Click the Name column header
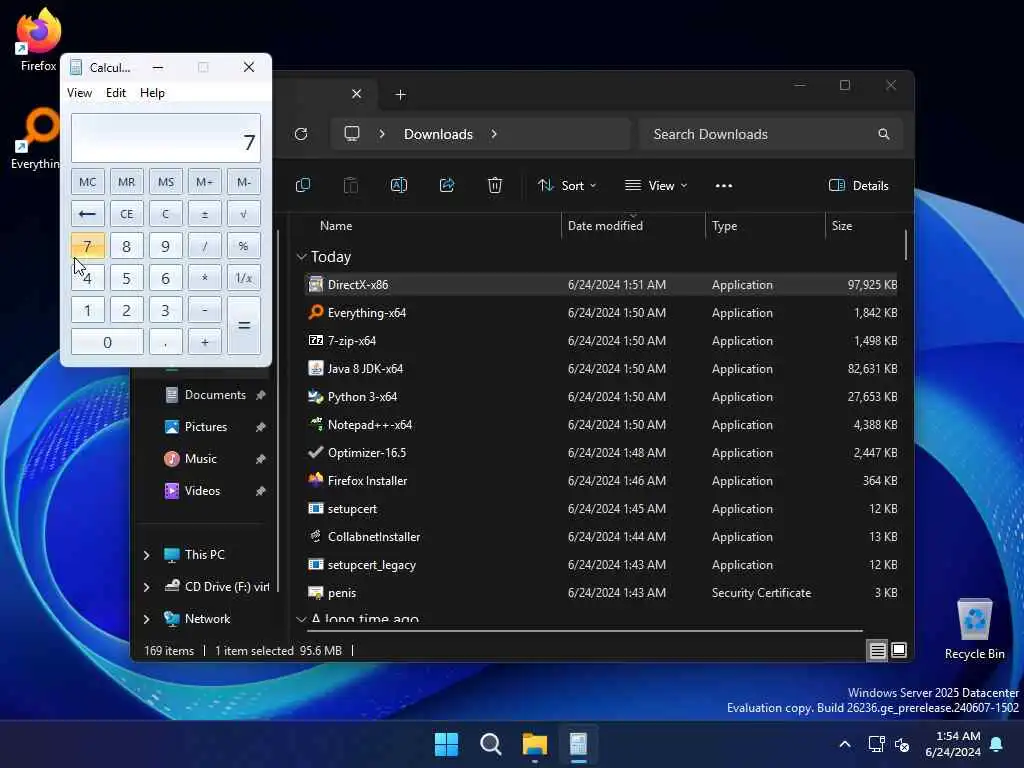This screenshot has width=1024, height=768. click(336, 226)
